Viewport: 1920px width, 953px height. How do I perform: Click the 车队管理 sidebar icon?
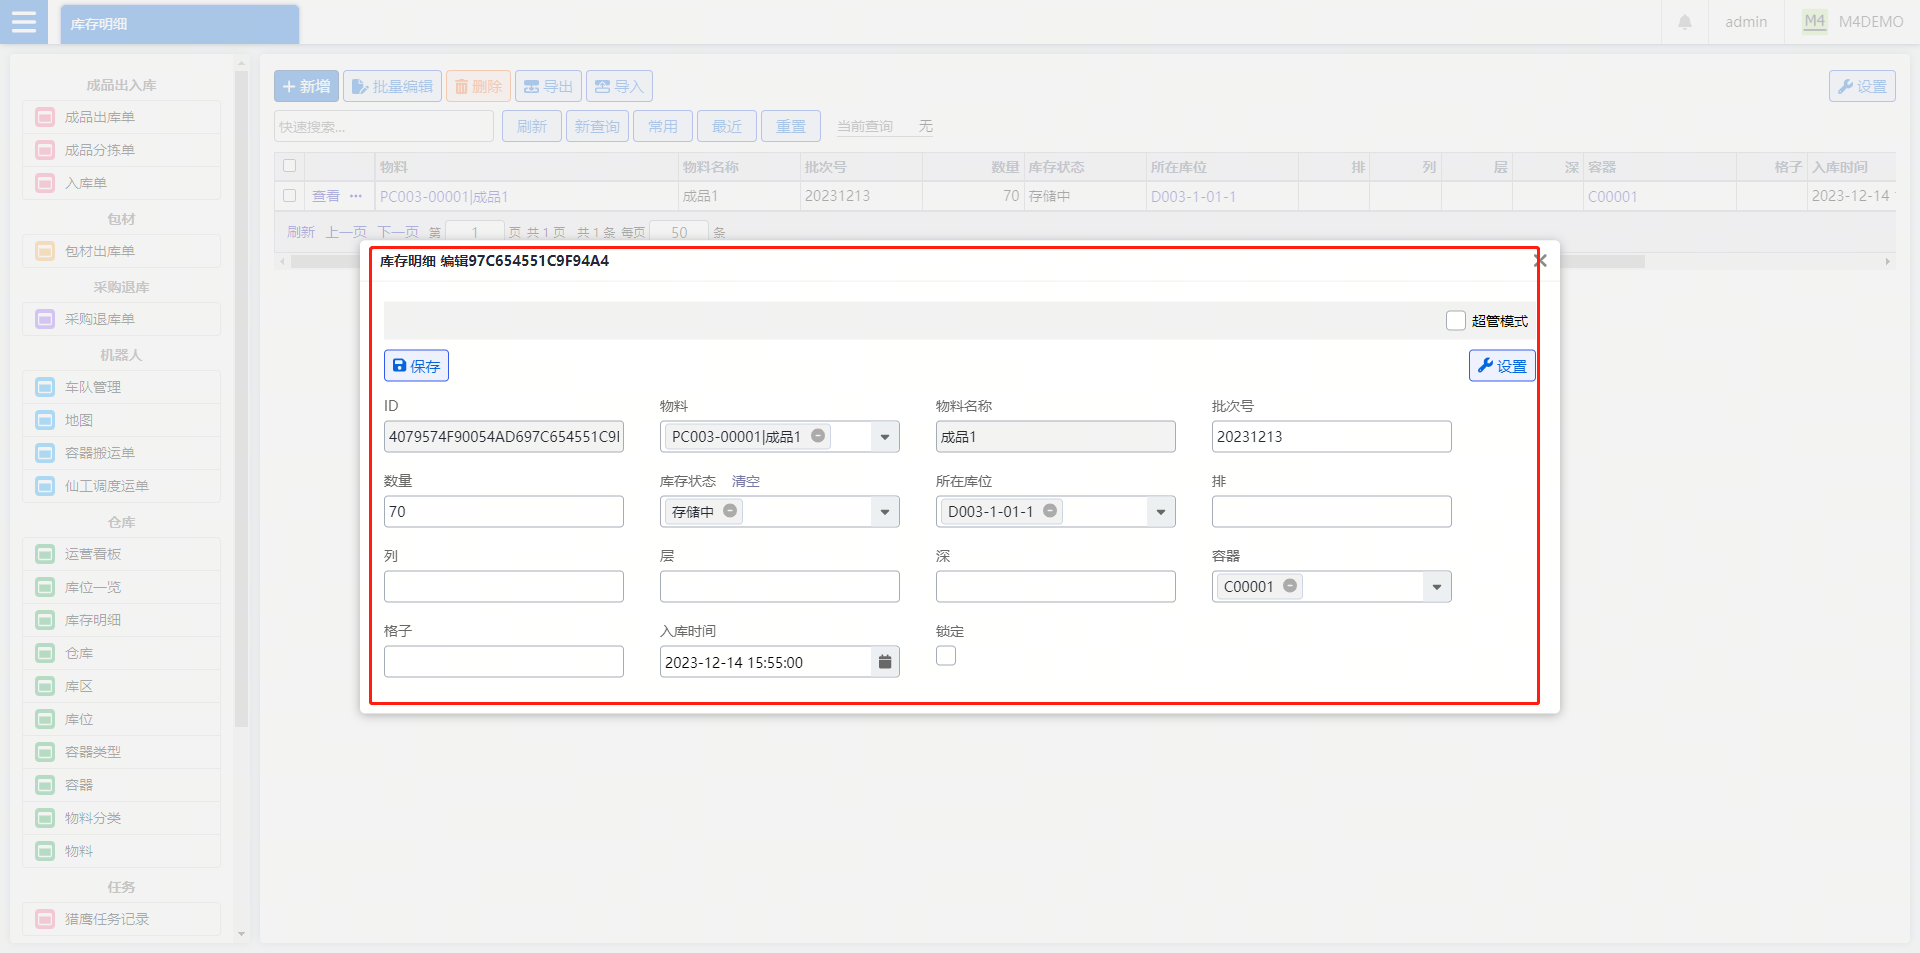click(x=45, y=387)
